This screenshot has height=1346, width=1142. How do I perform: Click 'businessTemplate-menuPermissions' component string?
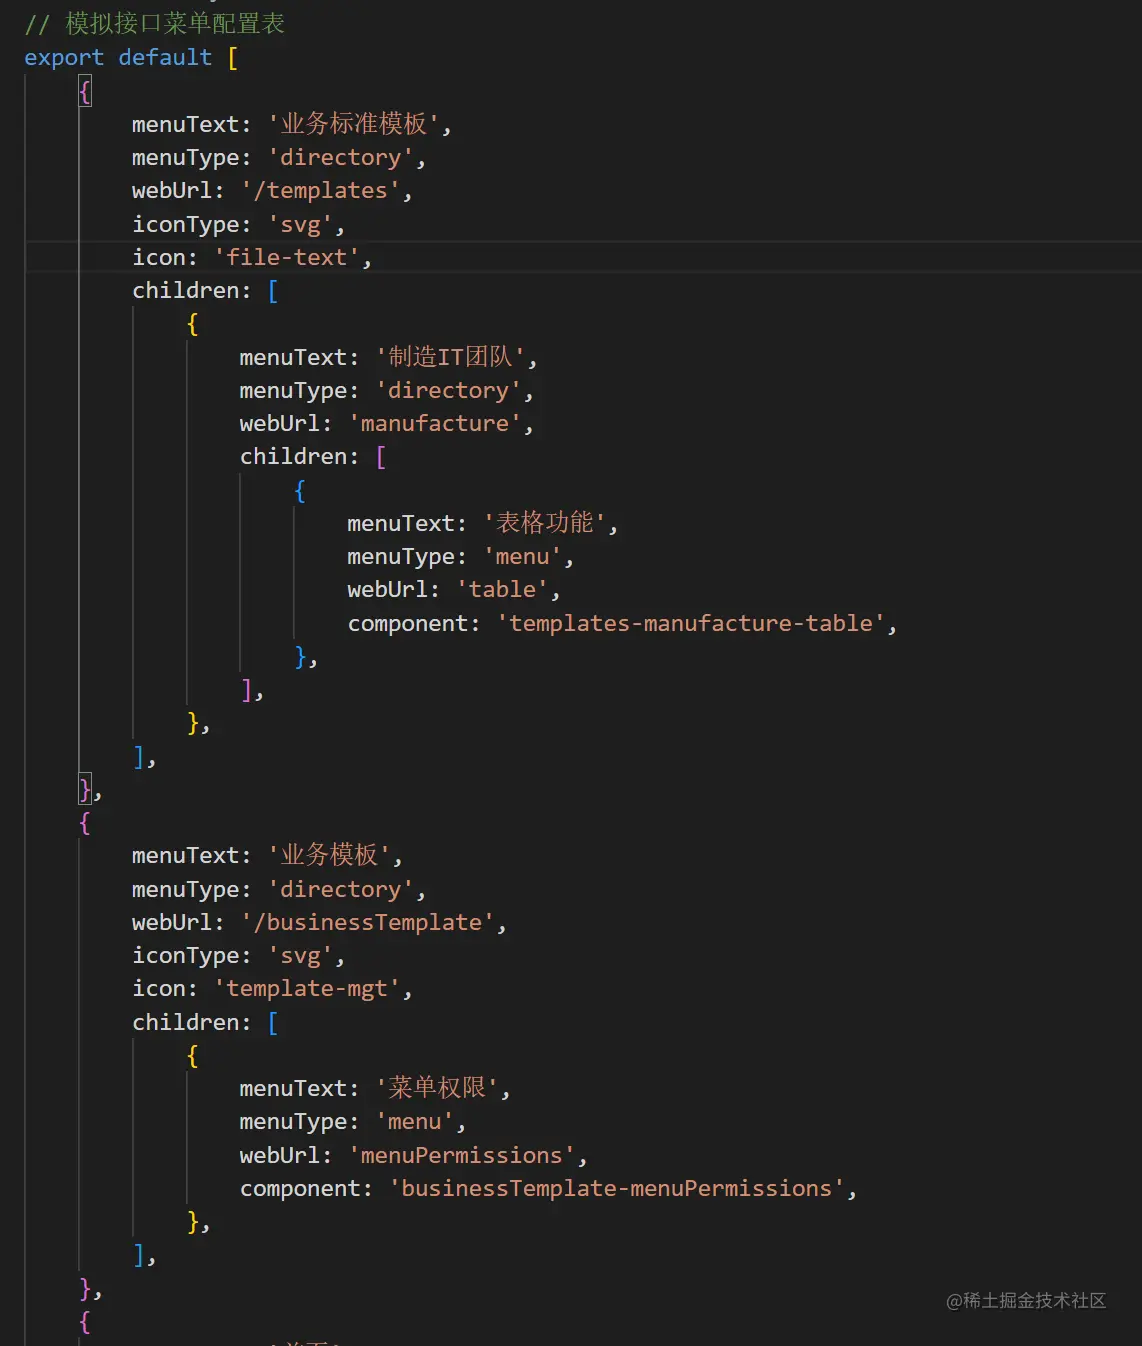[x=617, y=1188]
